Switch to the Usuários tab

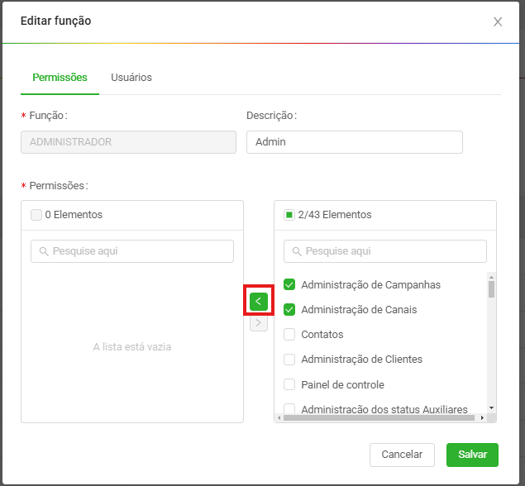131,77
